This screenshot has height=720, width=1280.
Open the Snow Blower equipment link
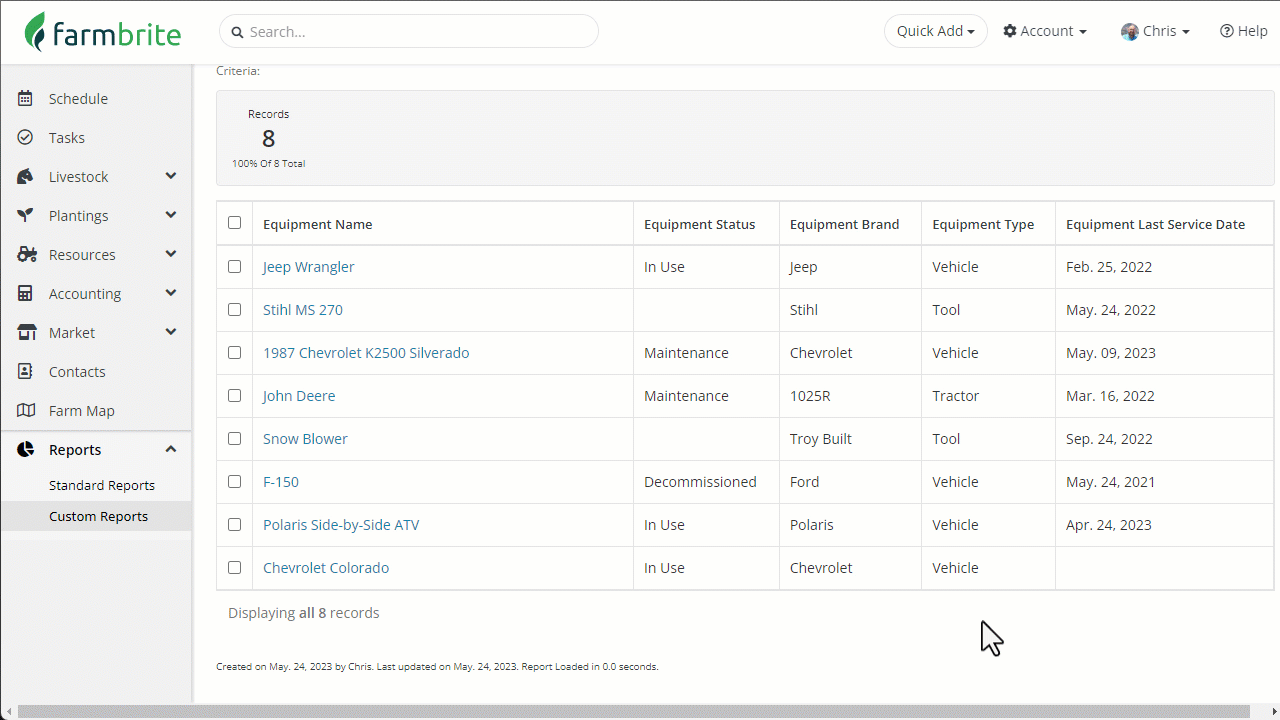[305, 439]
